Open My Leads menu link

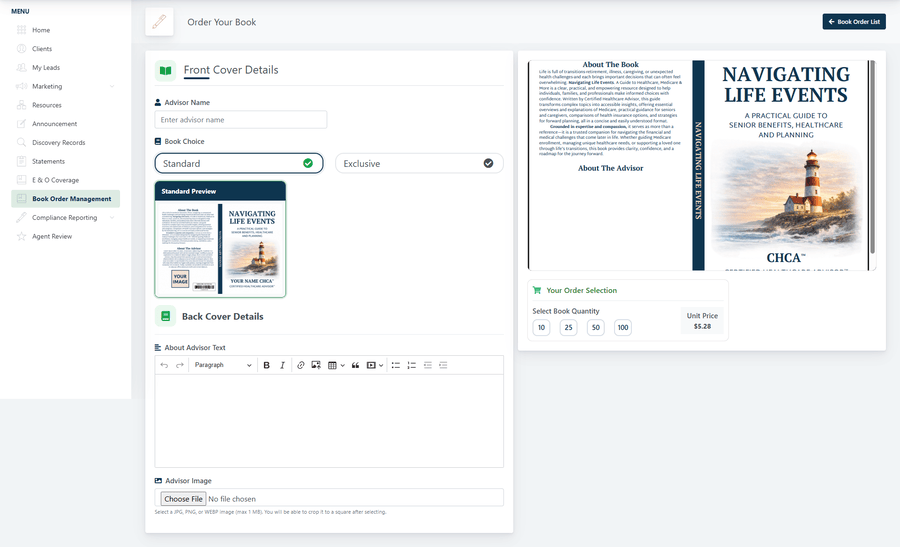click(x=46, y=68)
